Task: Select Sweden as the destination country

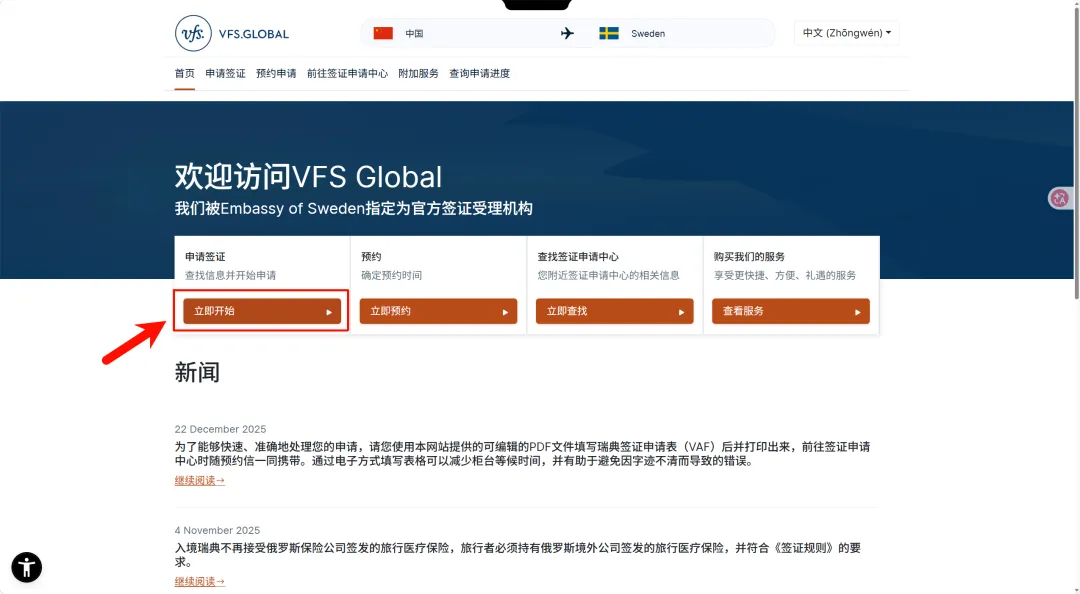Action: point(648,33)
